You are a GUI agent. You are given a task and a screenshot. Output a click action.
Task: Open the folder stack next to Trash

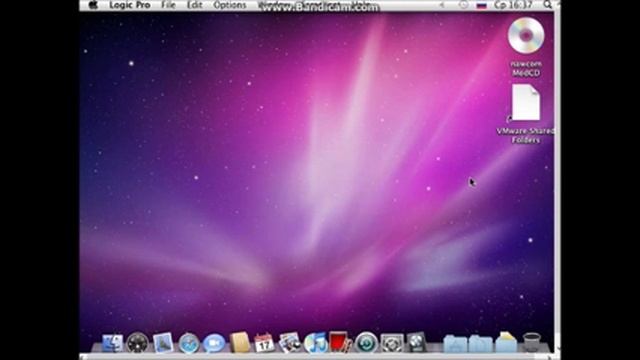pos(506,342)
